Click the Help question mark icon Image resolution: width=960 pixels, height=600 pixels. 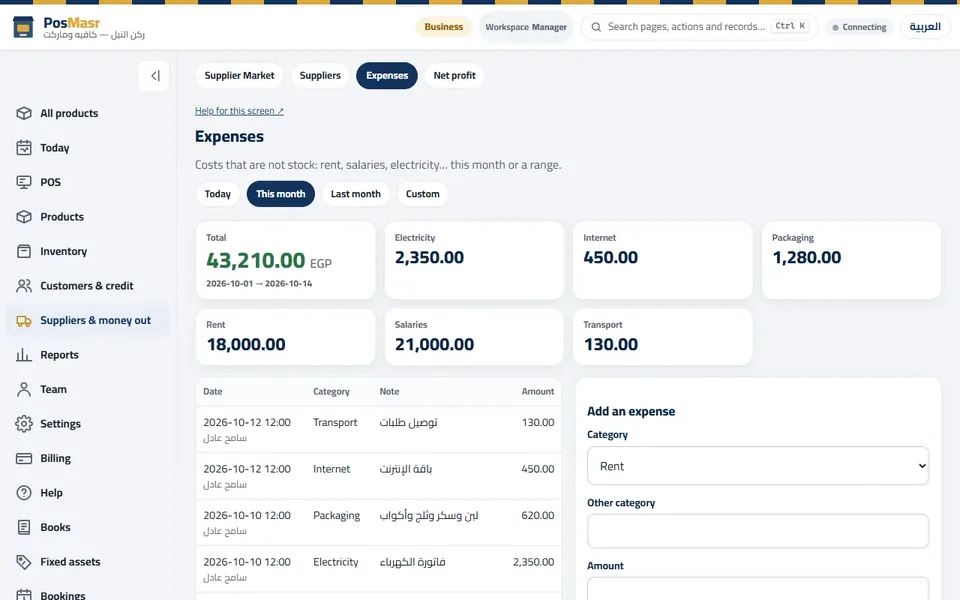(24, 493)
